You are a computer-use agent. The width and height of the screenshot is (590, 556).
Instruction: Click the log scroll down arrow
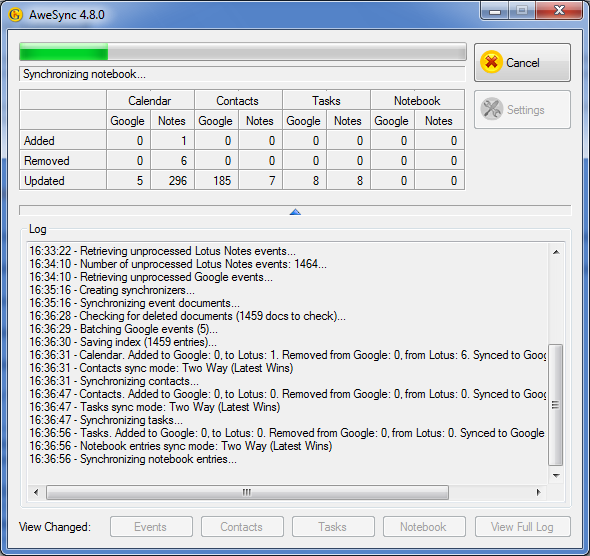[556, 475]
